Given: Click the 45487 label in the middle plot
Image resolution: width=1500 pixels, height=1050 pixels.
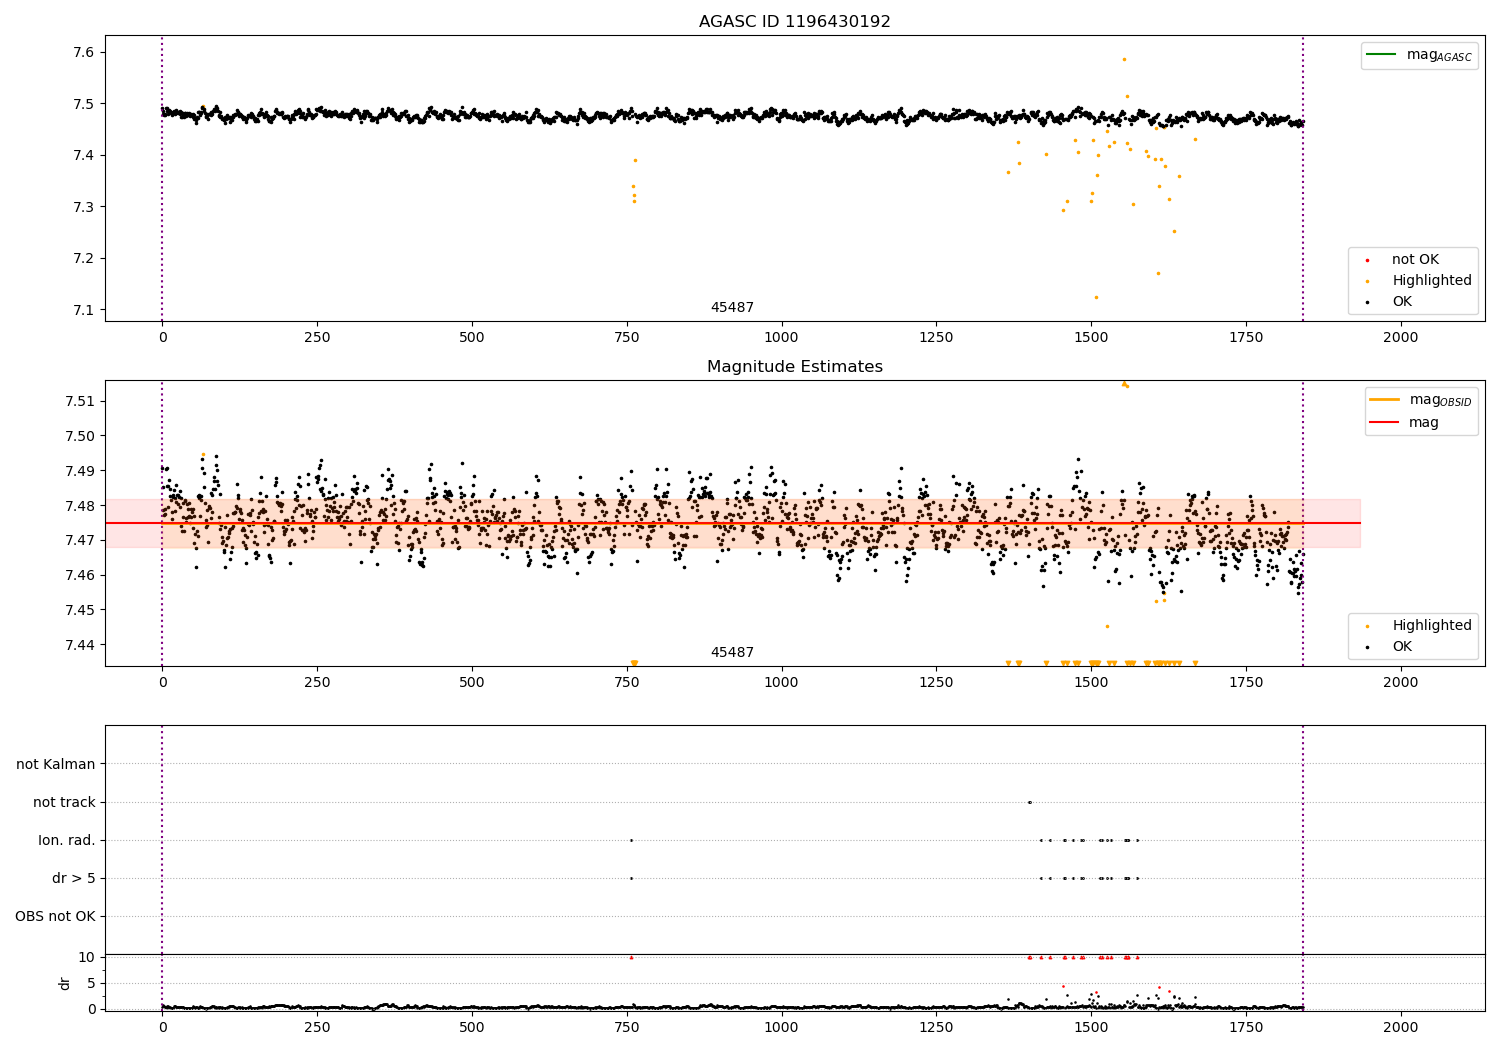Looking at the screenshot, I should point(732,653).
